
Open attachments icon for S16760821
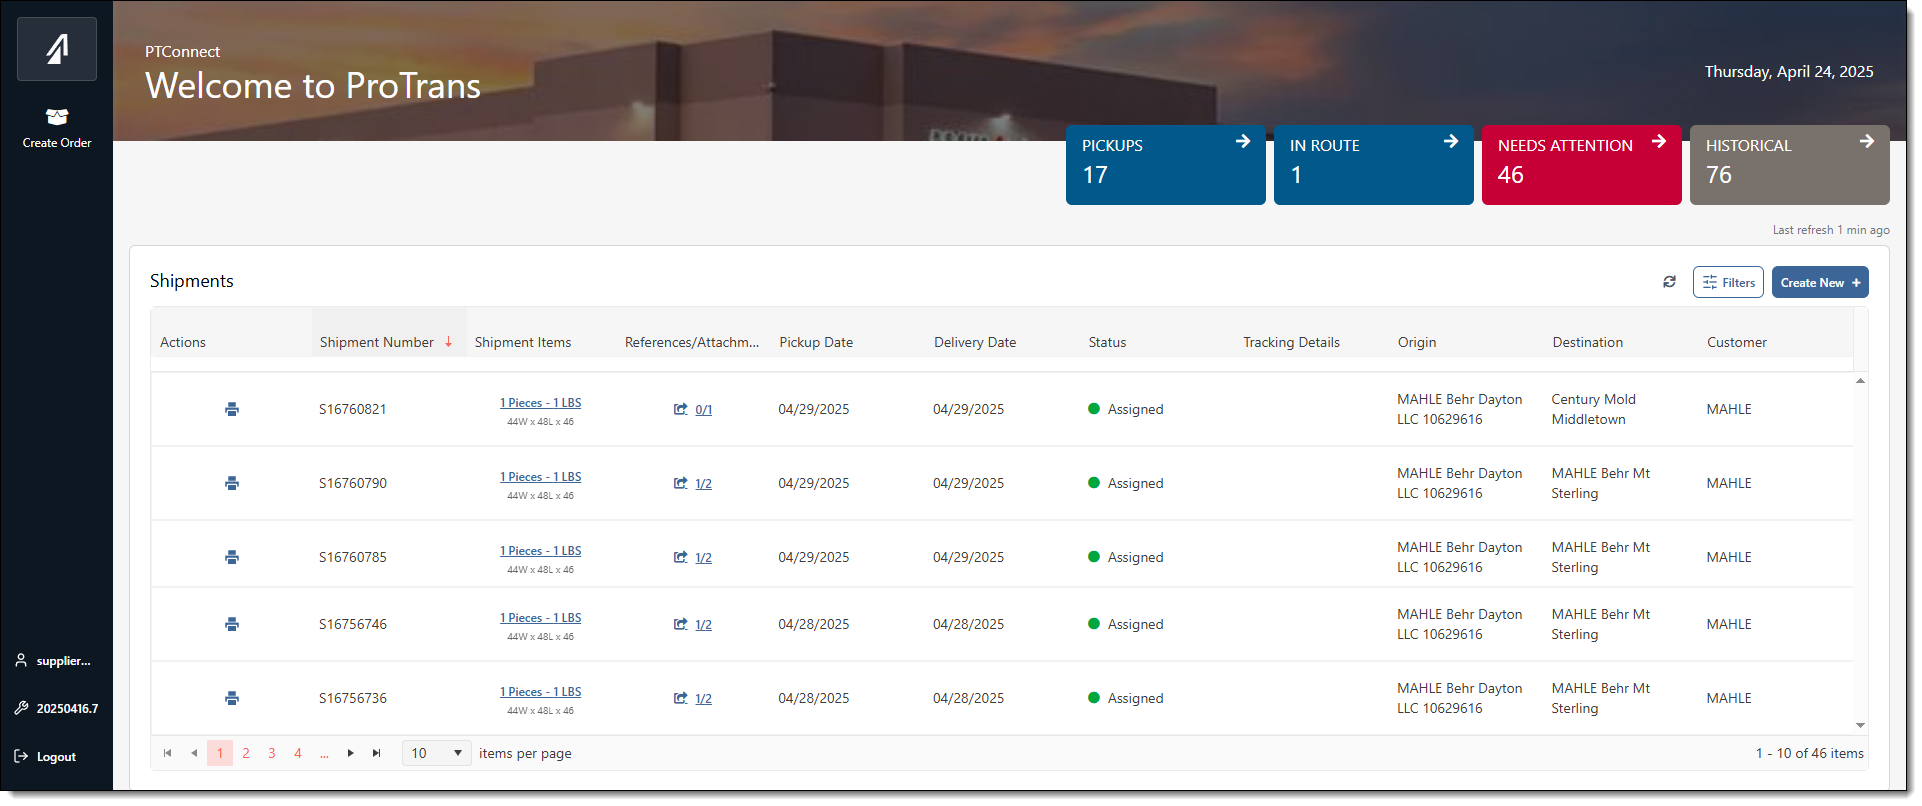click(680, 409)
